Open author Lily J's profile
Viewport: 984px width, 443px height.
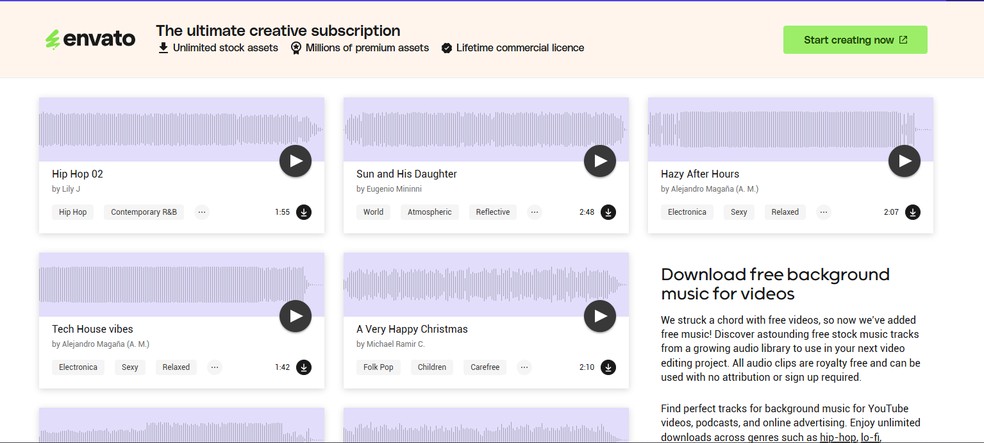[x=71, y=189]
